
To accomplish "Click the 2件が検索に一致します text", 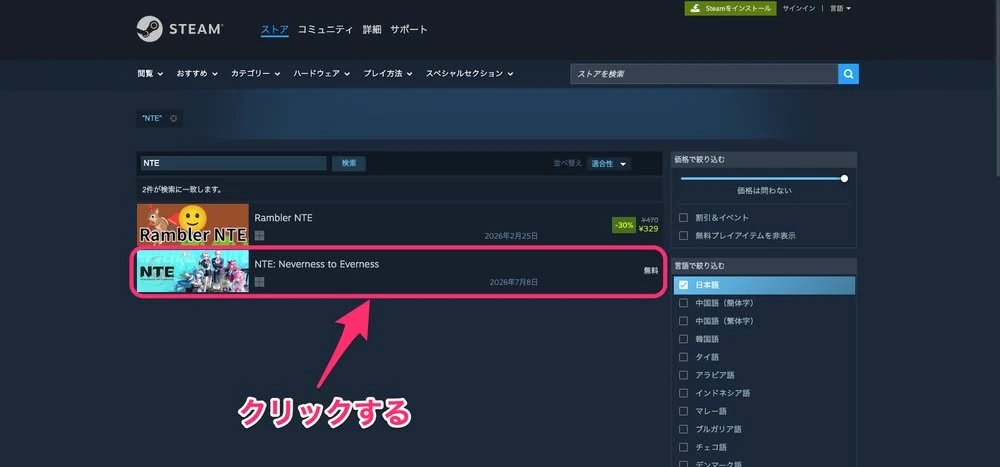I will click(x=182, y=189).
